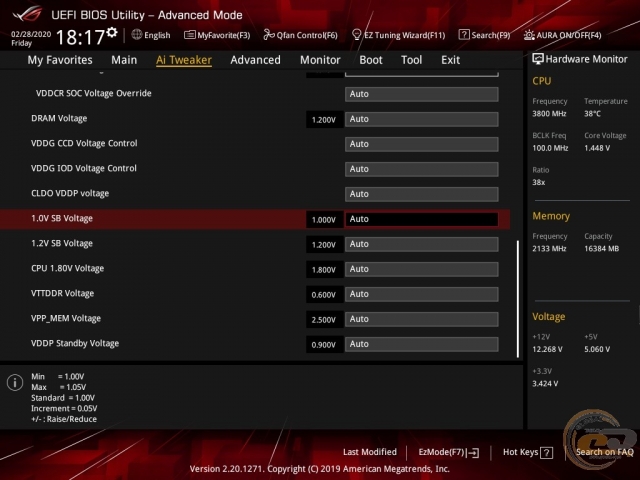640x480 pixels.
Task: Go to the Boot tab
Action: coord(371,60)
